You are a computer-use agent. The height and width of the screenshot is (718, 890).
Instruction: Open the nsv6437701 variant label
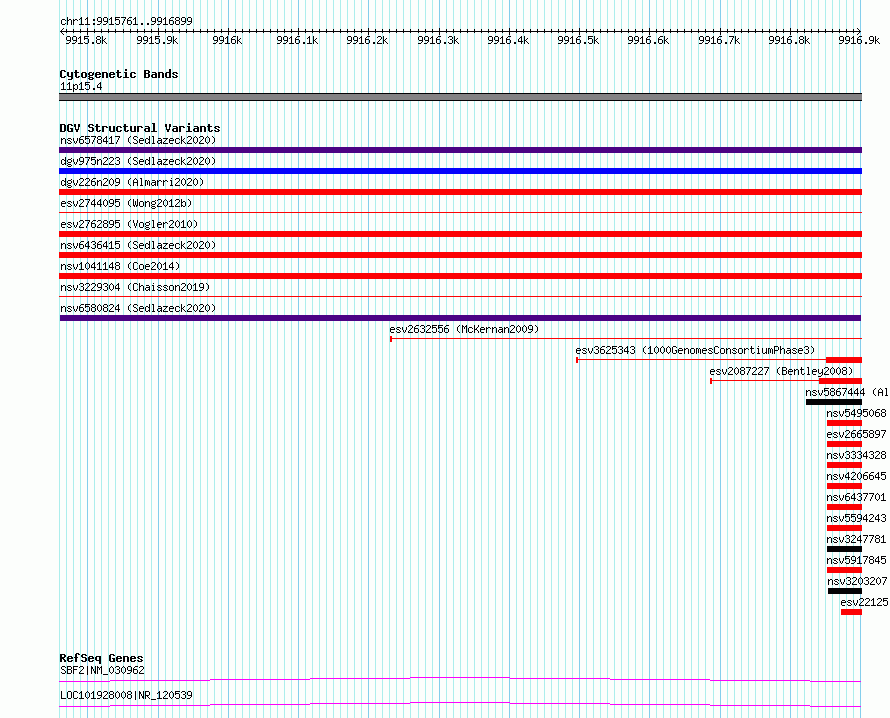point(856,497)
